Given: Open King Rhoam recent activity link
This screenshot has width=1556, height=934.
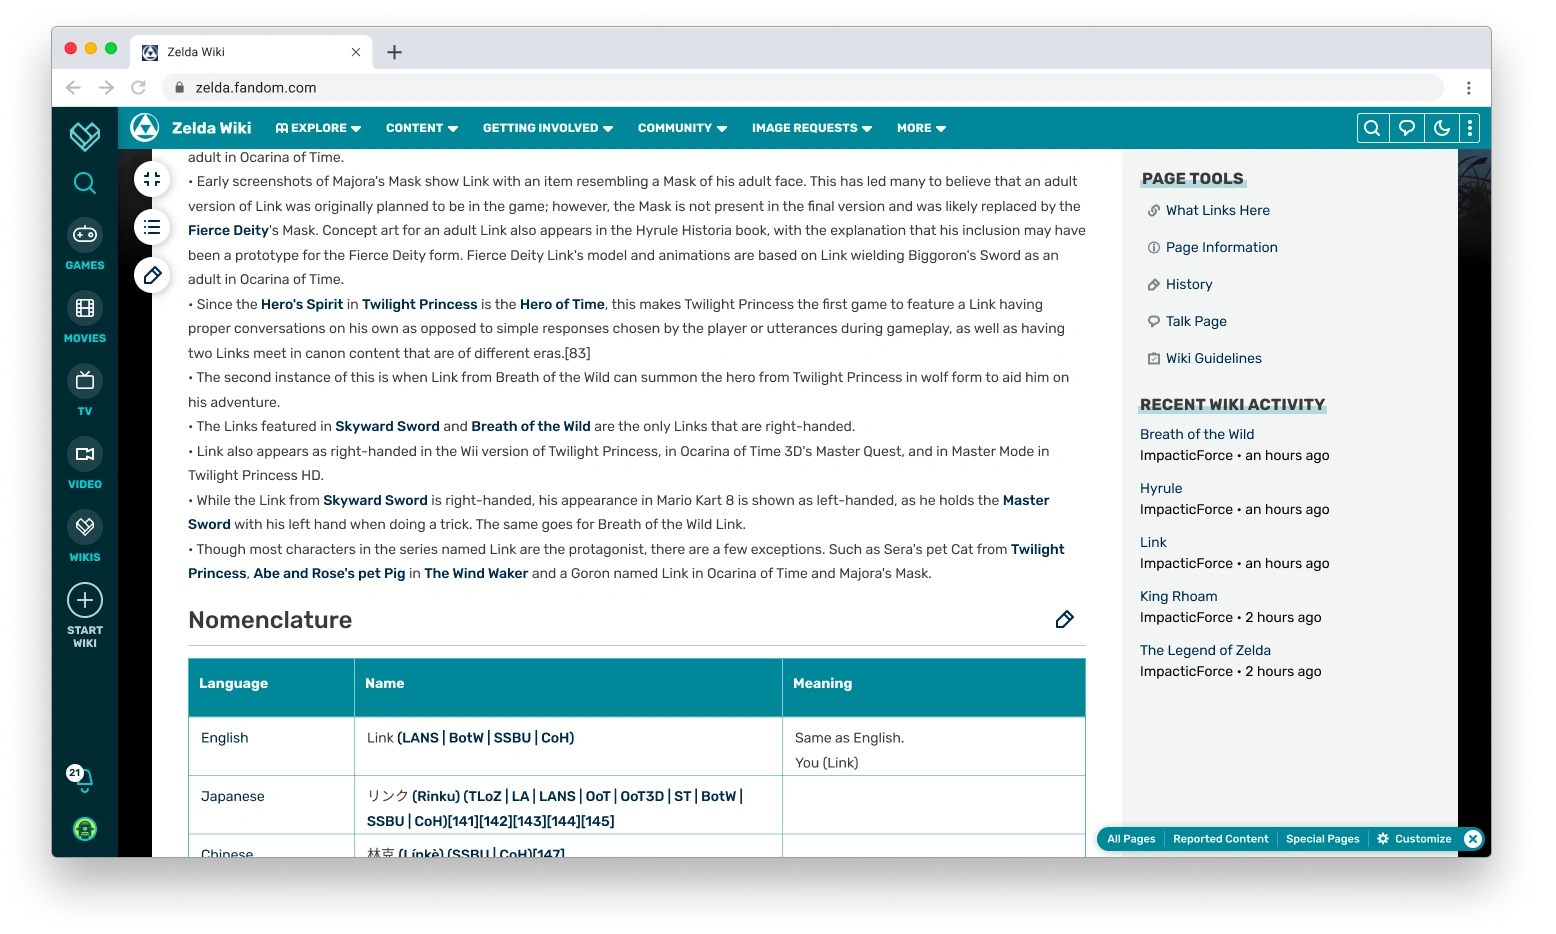Looking at the screenshot, I should (1179, 596).
